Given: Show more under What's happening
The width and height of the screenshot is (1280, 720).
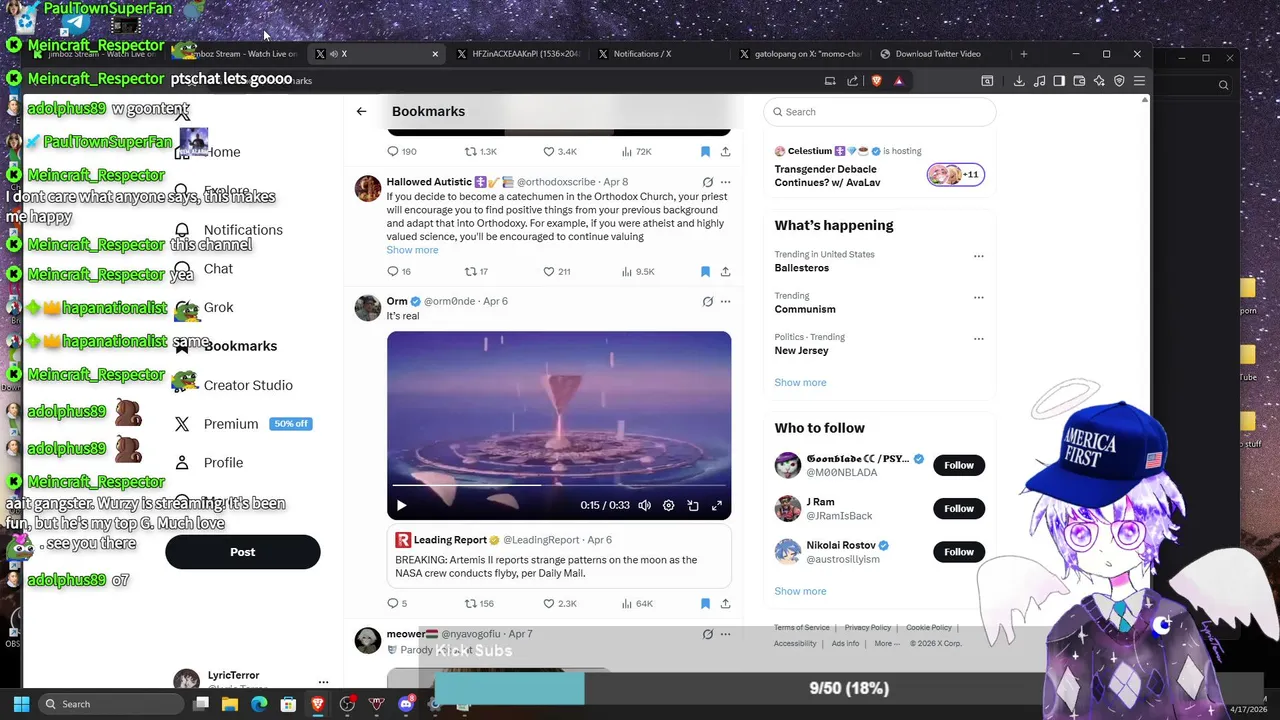Looking at the screenshot, I should 800,383.
